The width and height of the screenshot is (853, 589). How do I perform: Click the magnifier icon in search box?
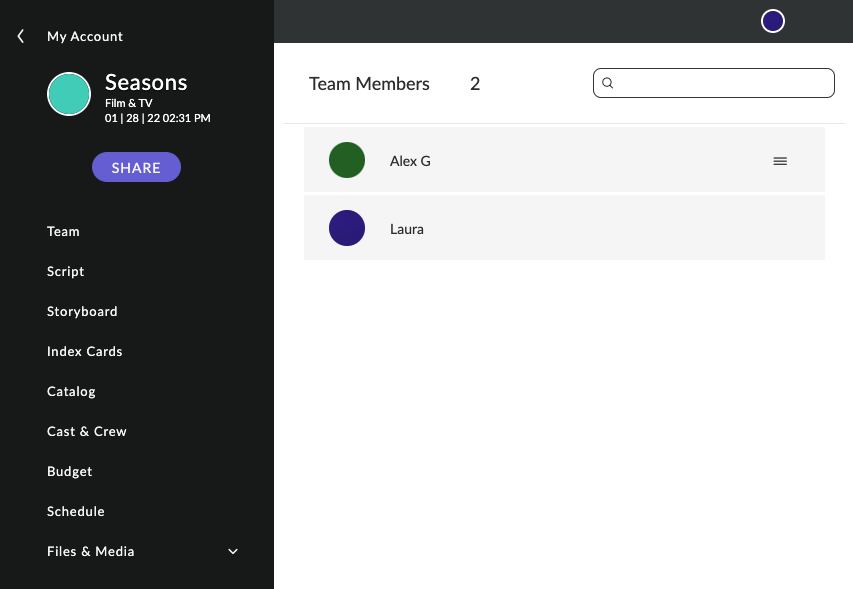pyautogui.click(x=608, y=83)
